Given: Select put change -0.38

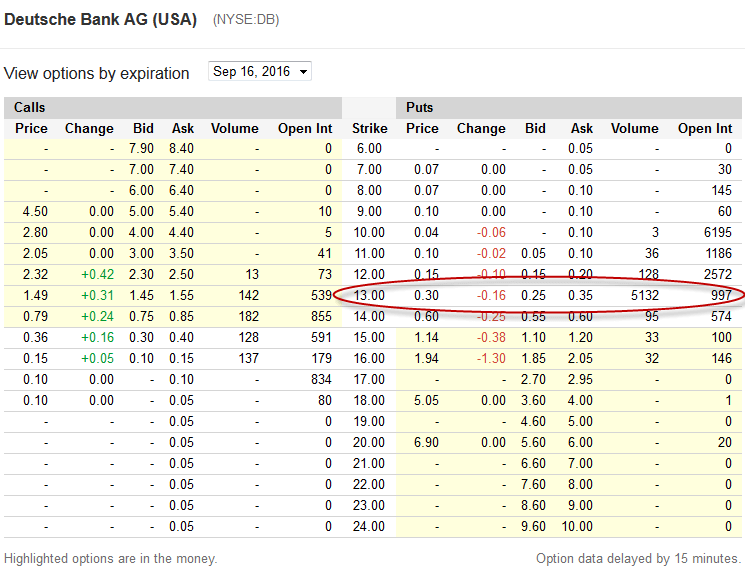Looking at the screenshot, I should pyautogui.click(x=491, y=337).
